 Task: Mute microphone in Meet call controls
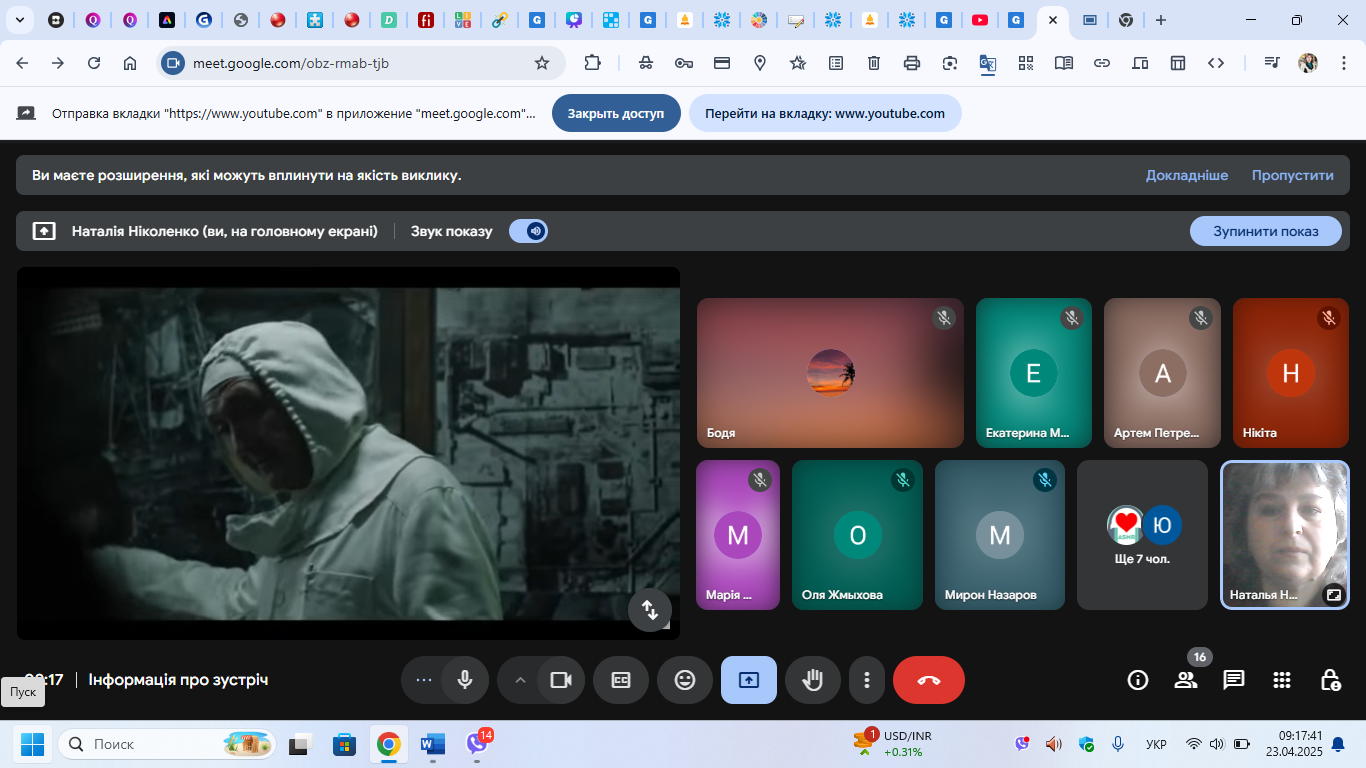[x=465, y=680]
